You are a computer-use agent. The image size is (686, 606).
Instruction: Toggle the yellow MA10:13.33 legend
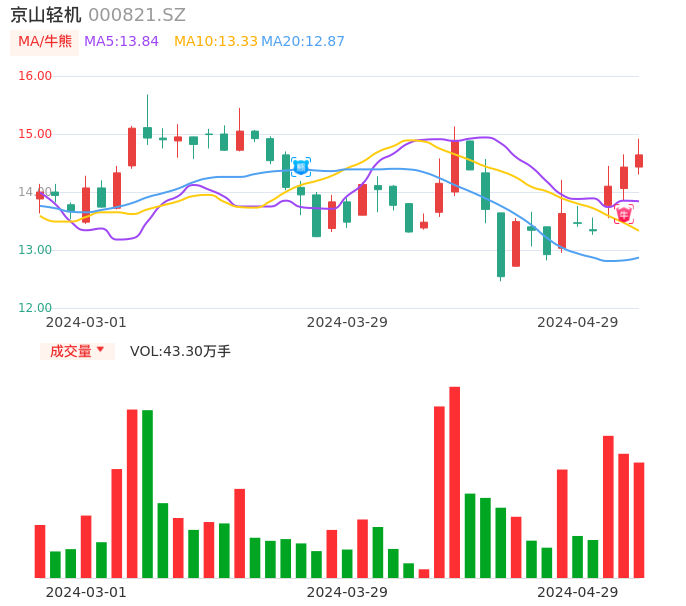point(215,42)
